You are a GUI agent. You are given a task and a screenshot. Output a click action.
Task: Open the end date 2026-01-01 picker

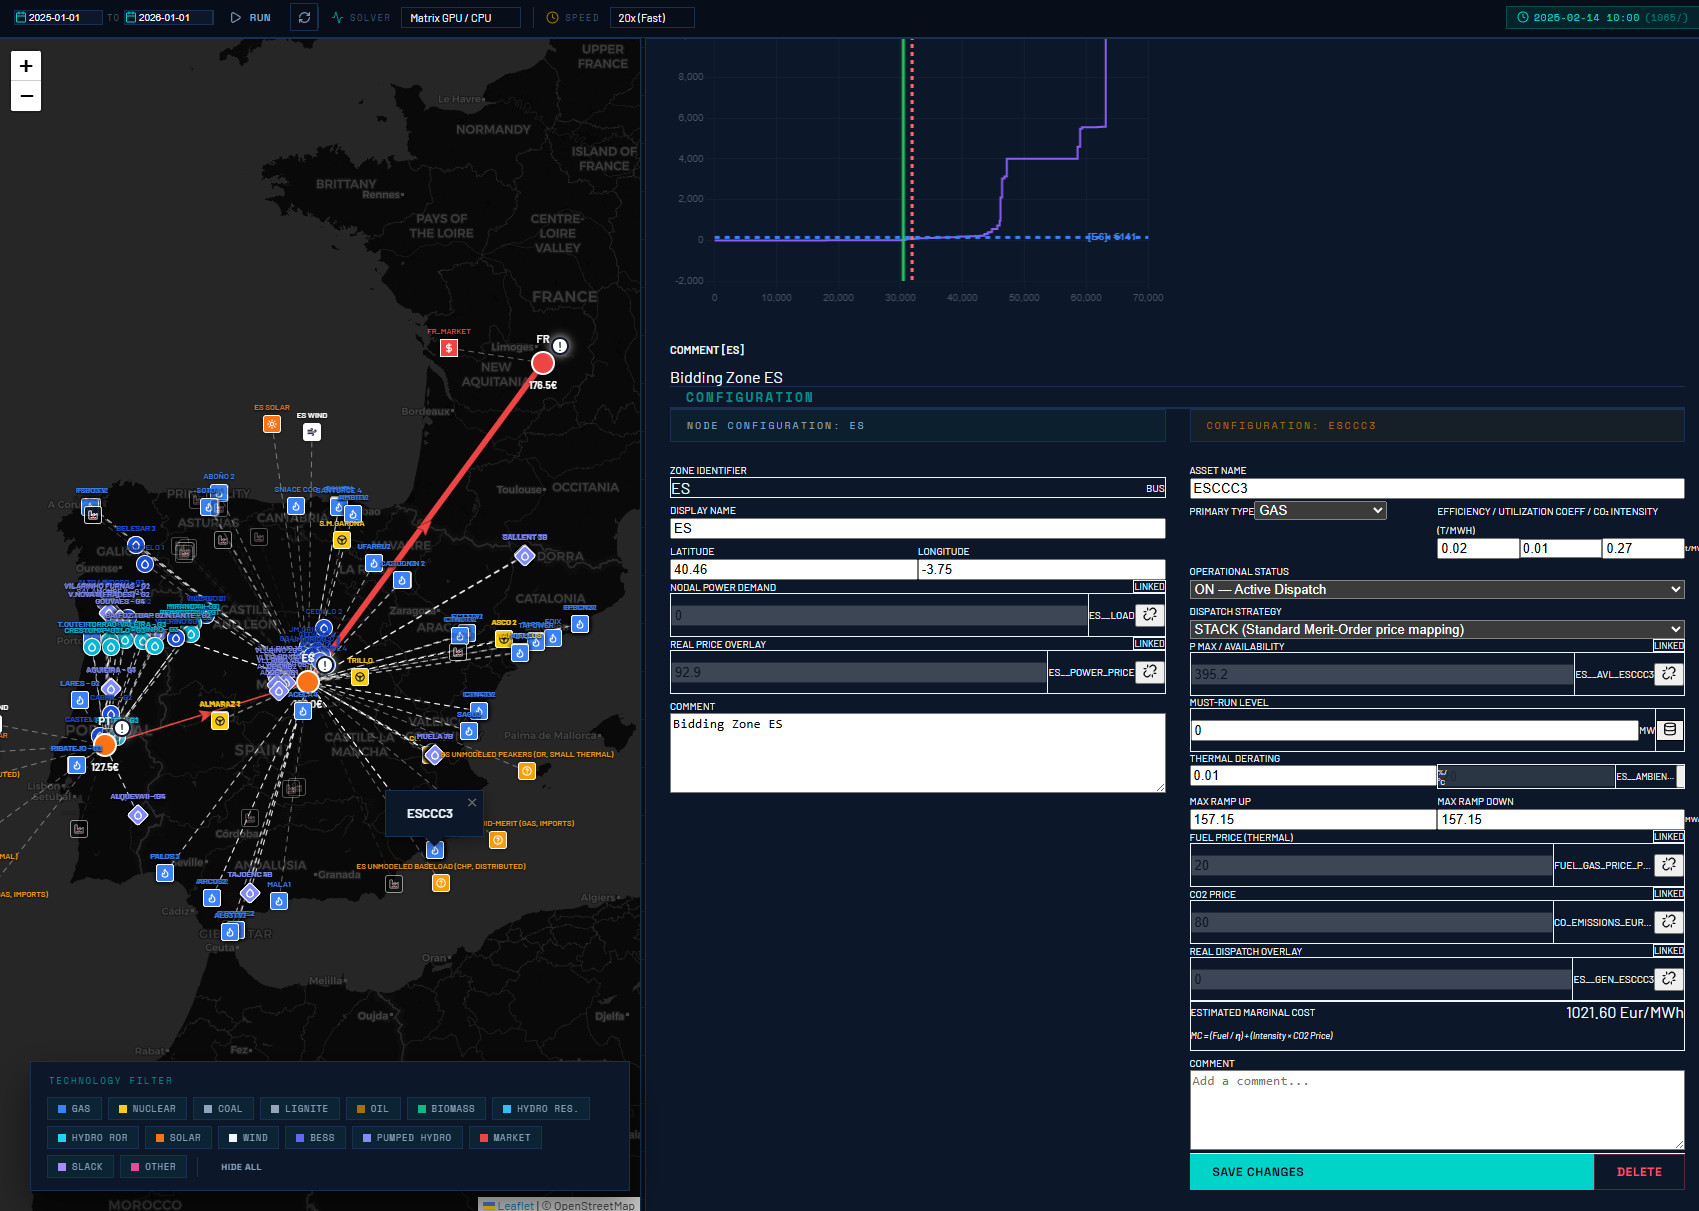(x=168, y=18)
